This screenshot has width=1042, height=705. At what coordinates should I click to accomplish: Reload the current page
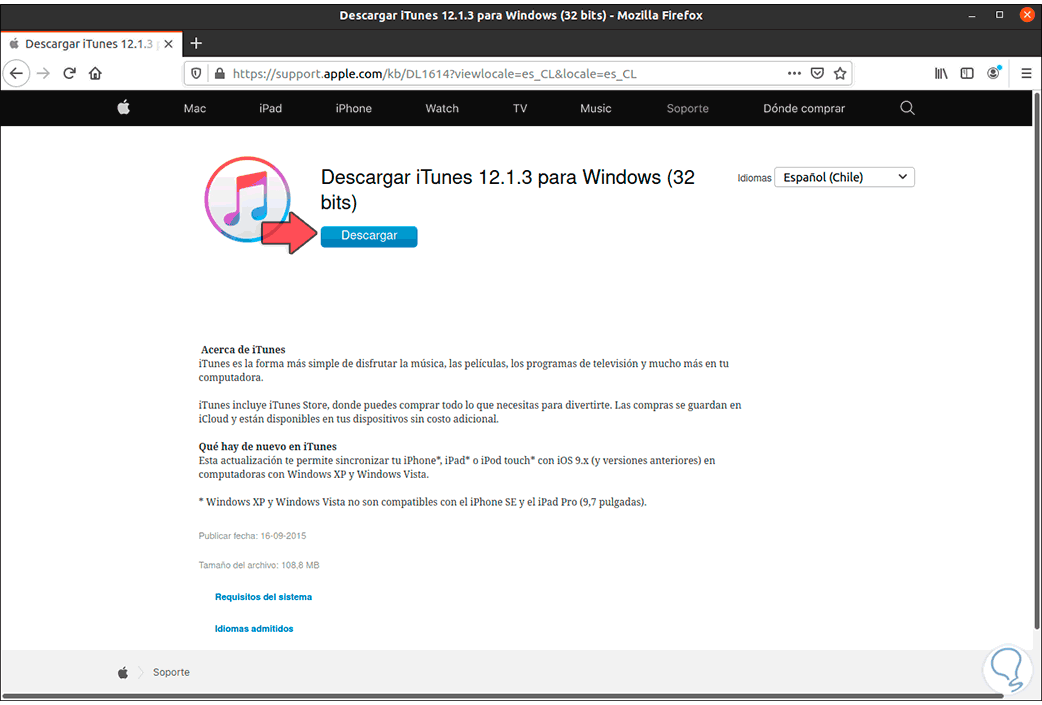point(69,74)
